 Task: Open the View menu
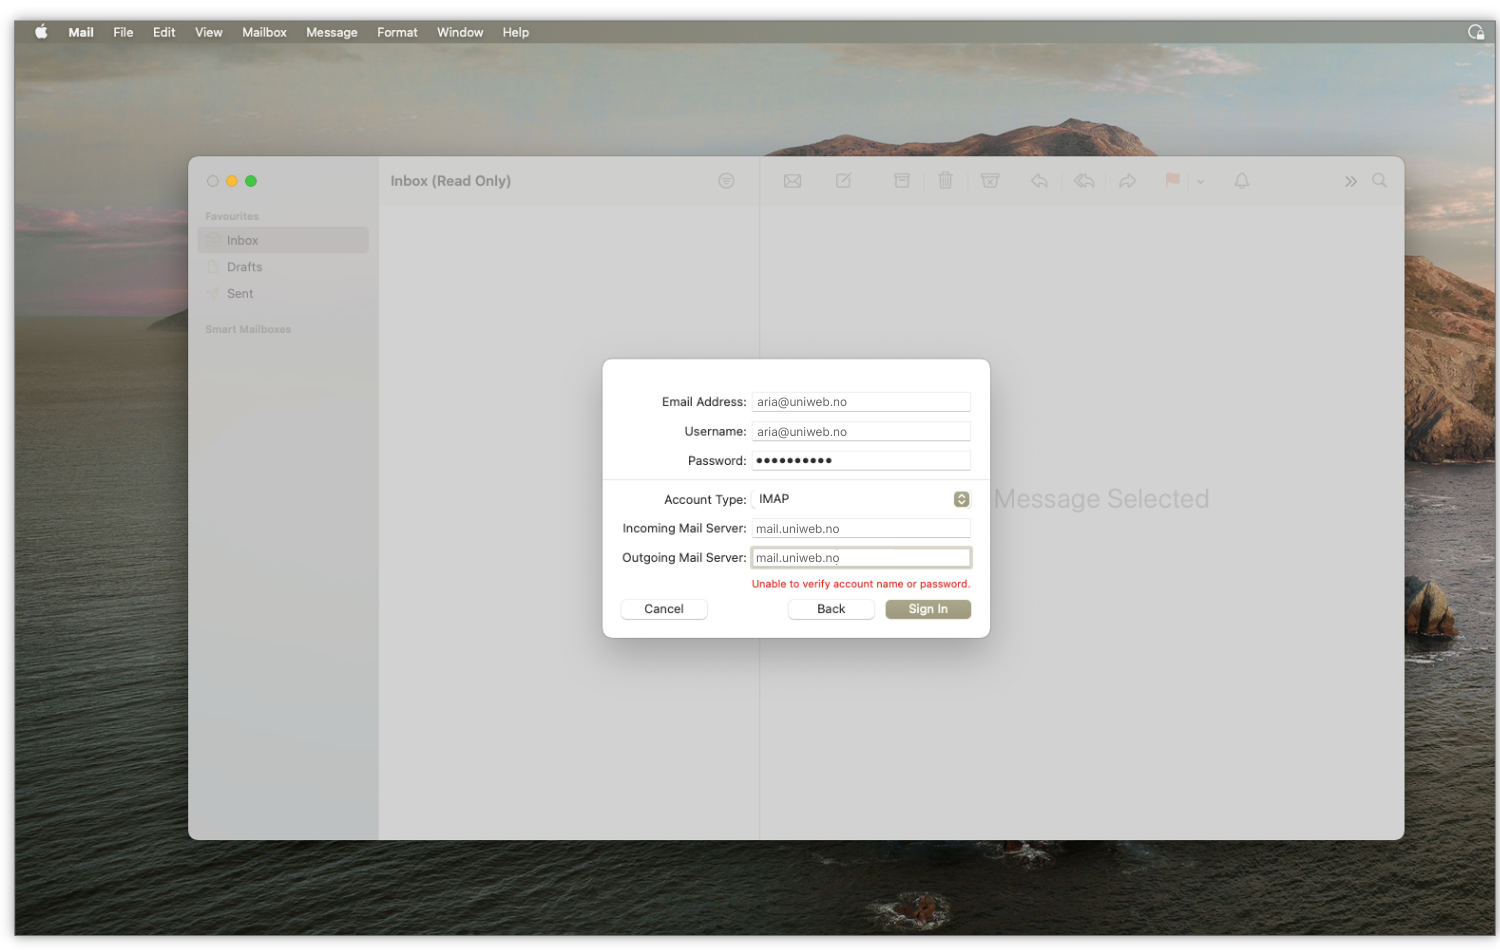(x=209, y=32)
